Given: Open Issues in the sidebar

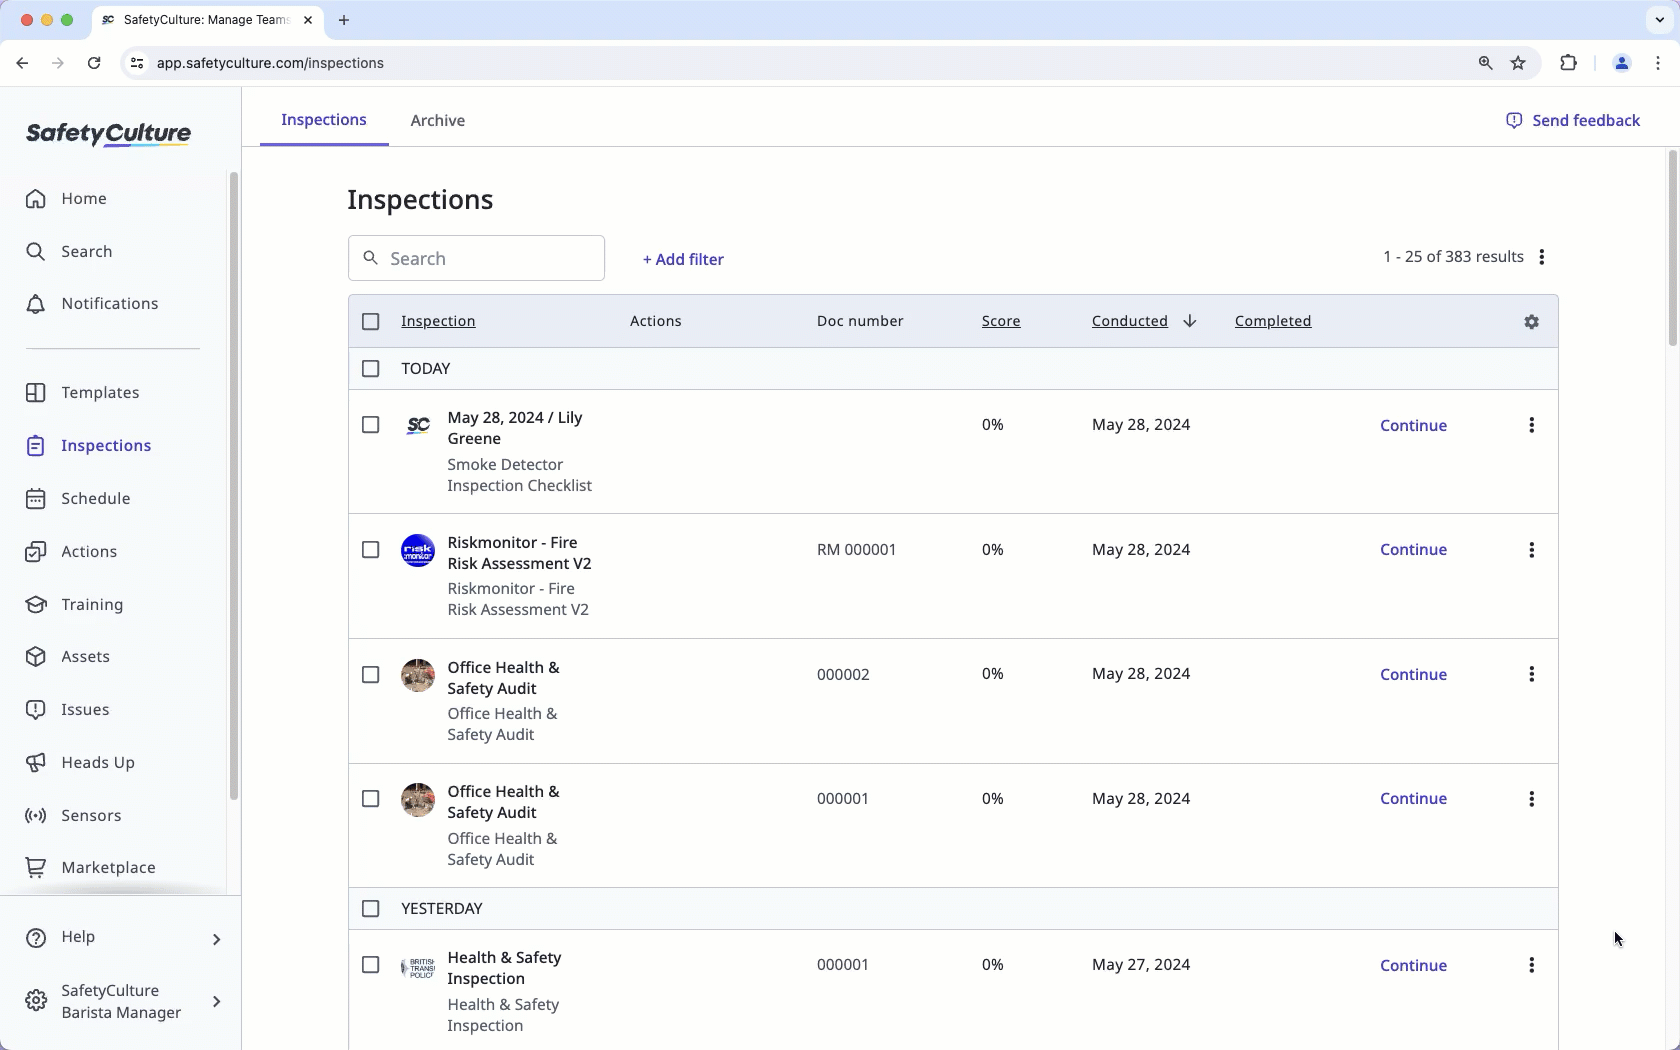Looking at the screenshot, I should [67, 709].
